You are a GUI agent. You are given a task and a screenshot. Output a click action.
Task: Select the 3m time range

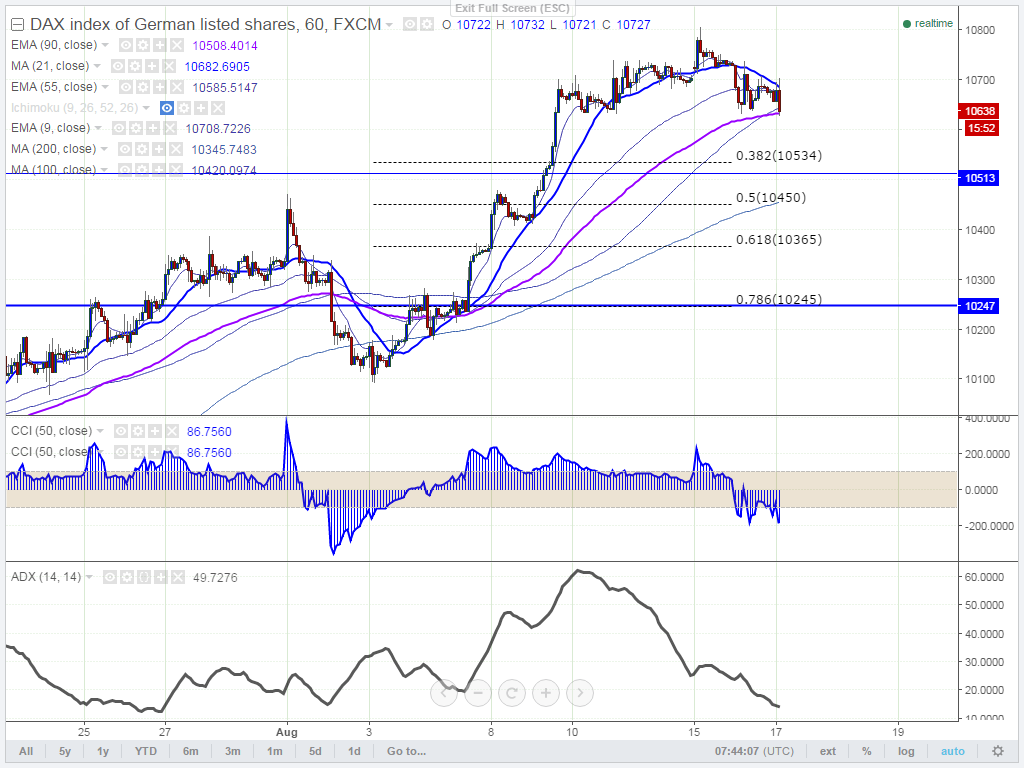click(x=232, y=751)
